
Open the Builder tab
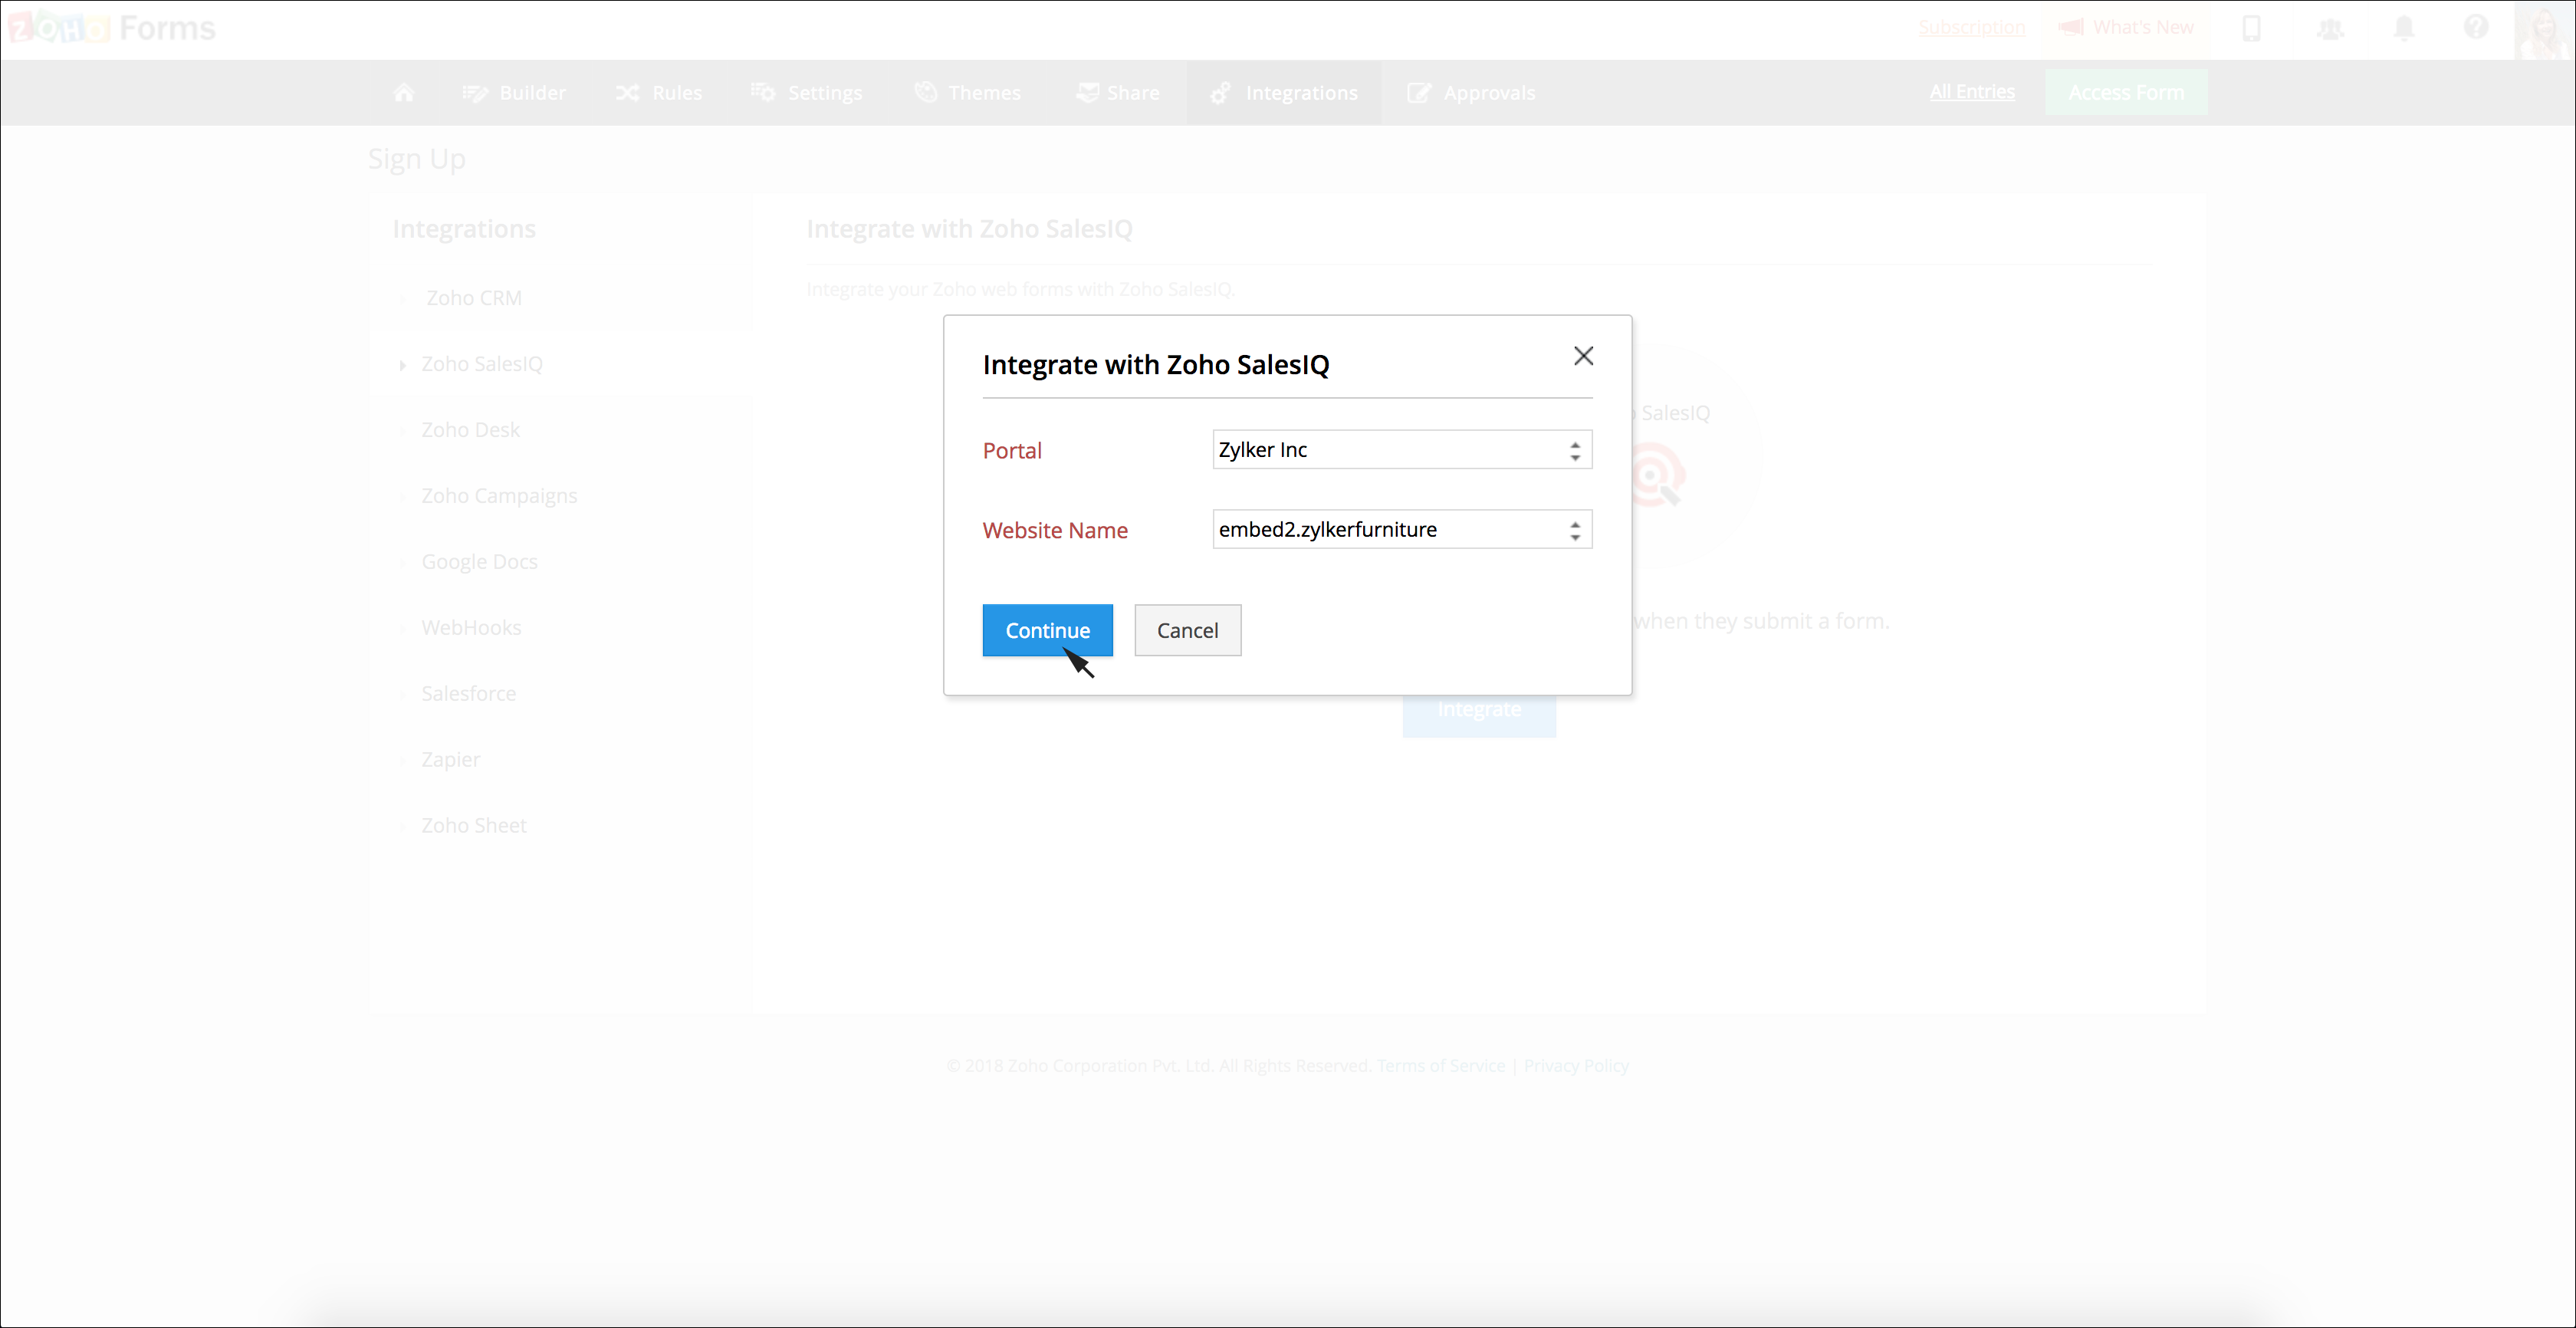[x=514, y=93]
